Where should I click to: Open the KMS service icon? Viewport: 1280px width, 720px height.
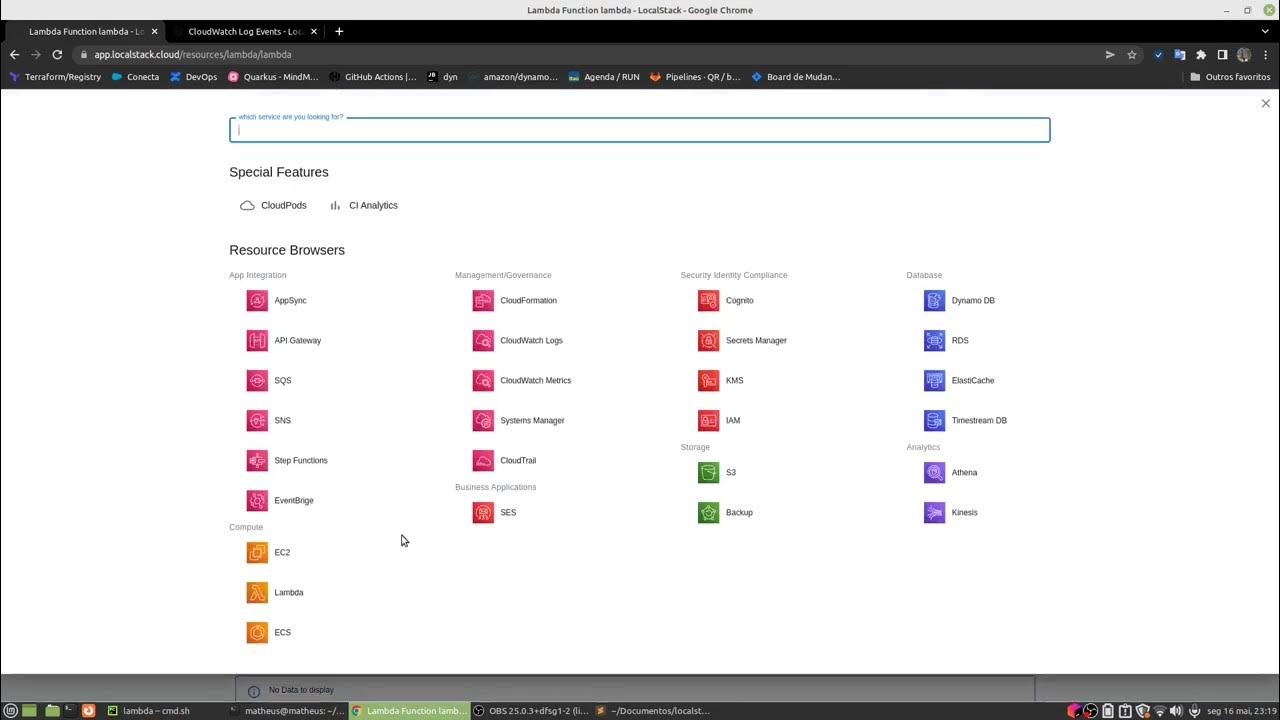[709, 380]
